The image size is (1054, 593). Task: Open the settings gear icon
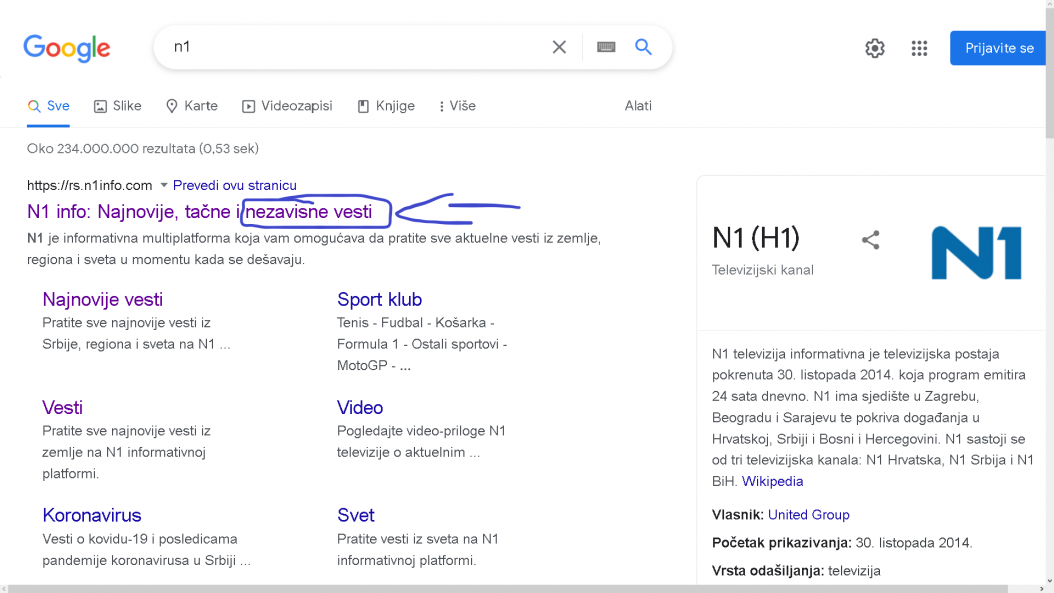point(875,48)
